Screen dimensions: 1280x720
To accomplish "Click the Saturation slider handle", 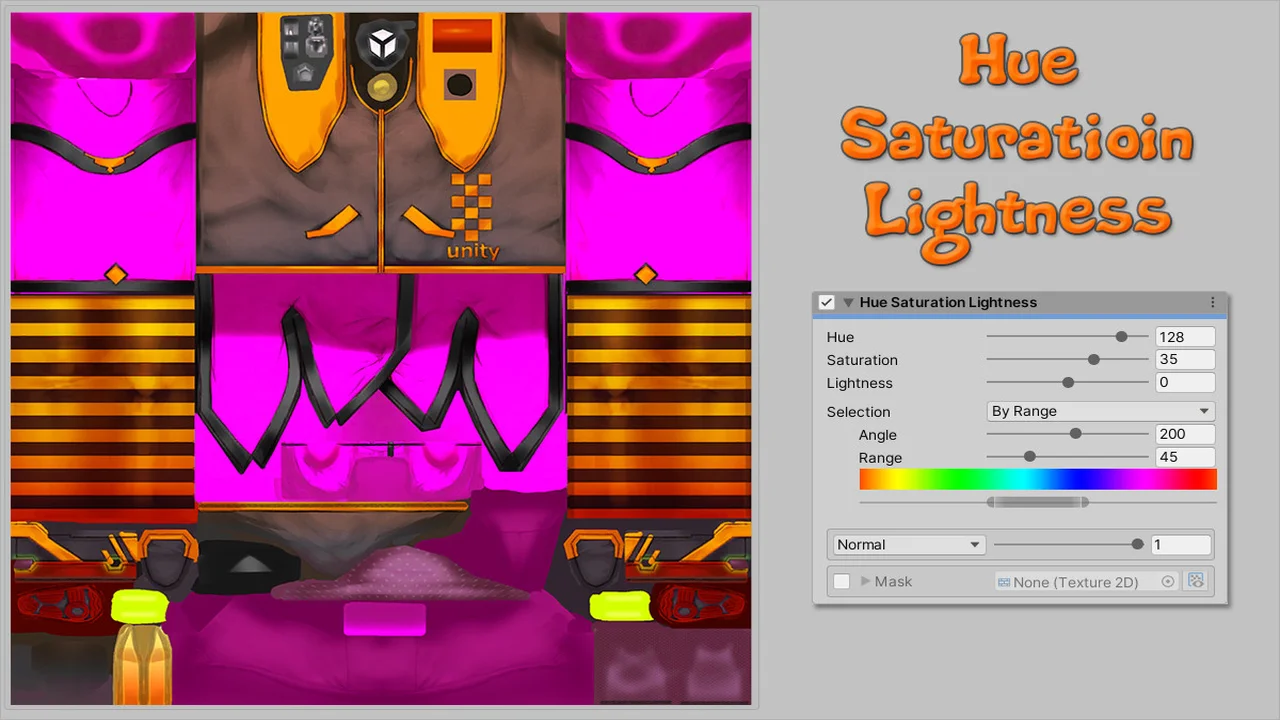I will 1093,360.
